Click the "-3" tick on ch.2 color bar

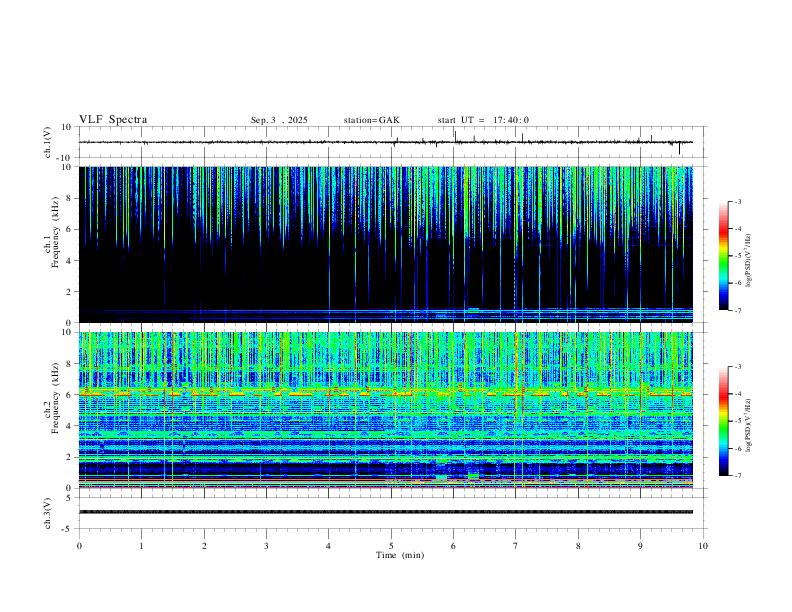[737, 367]
